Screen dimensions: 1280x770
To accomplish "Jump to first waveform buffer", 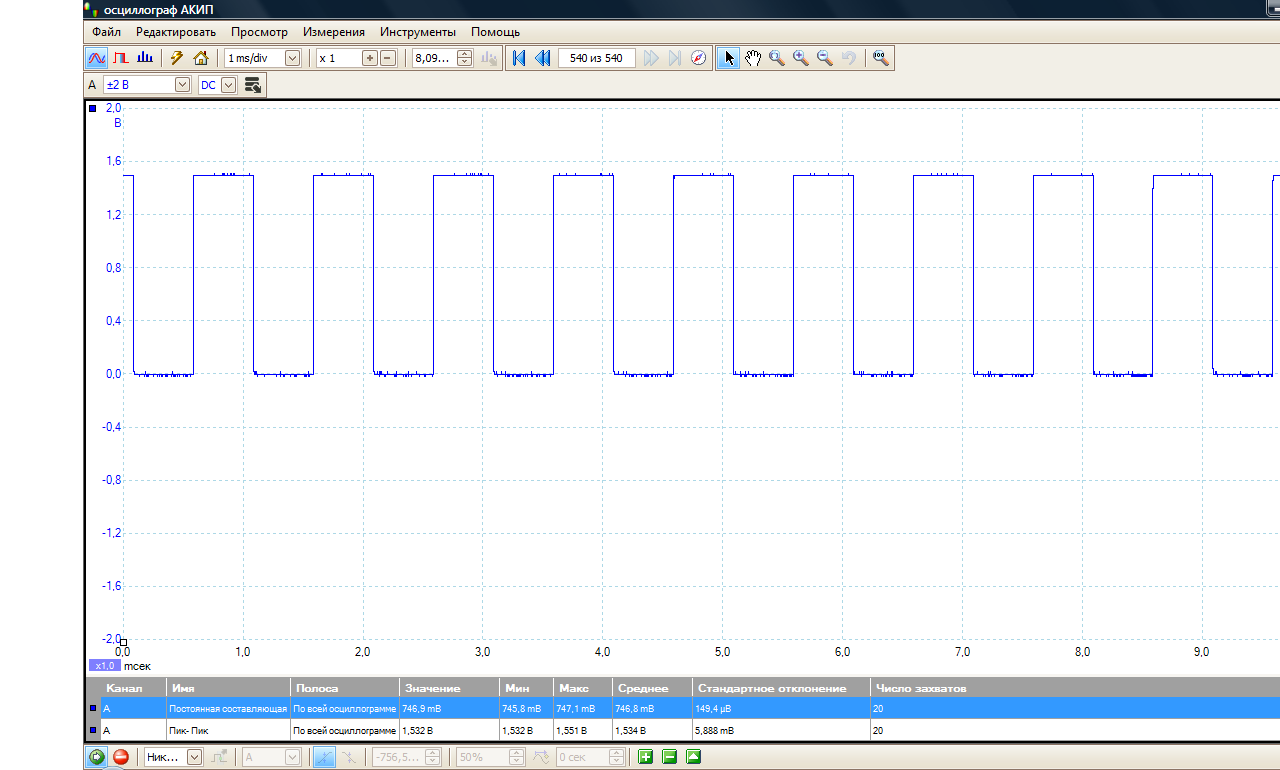I will 519,58.
